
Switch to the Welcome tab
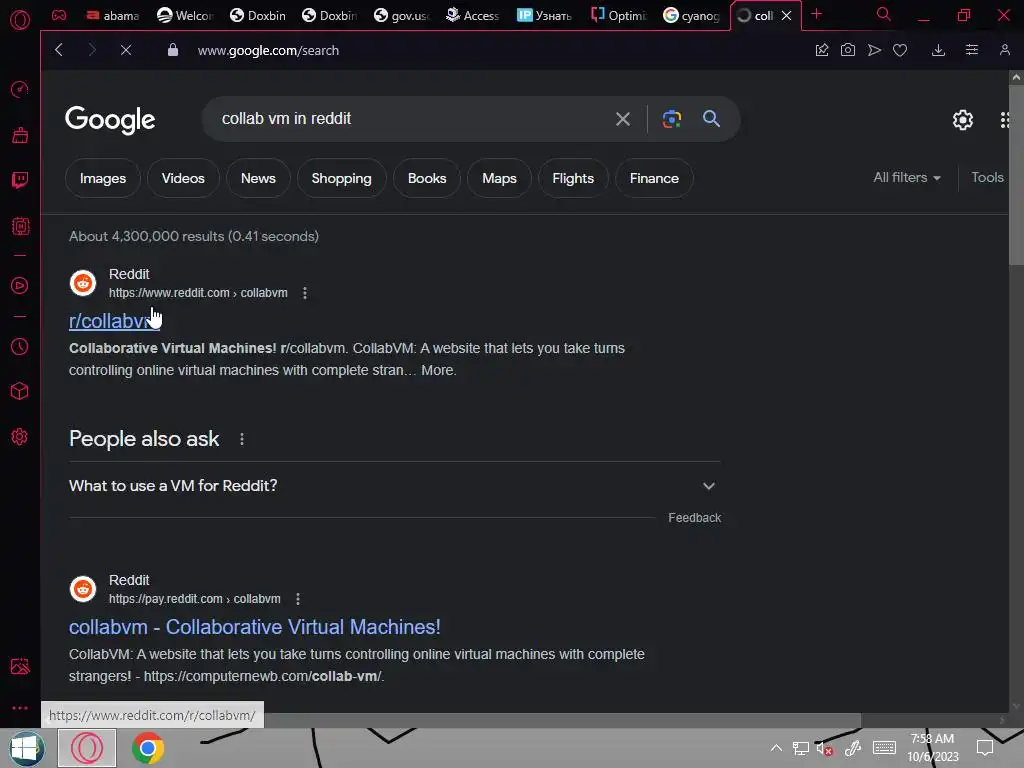click(185, 16)
